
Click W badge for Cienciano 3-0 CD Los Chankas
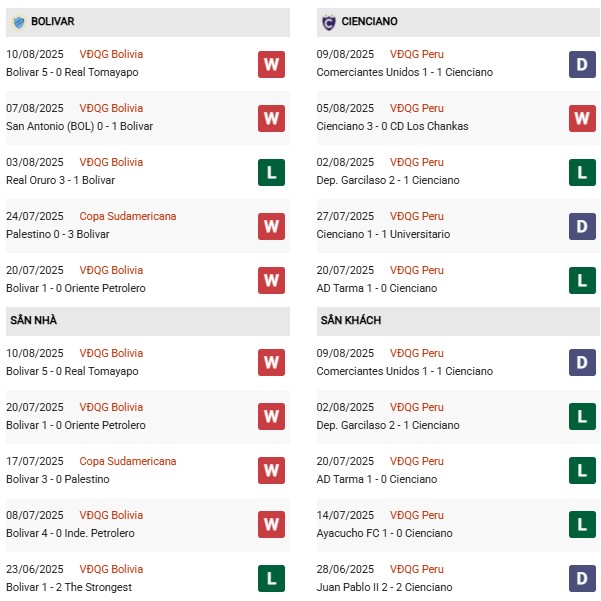pyautogui.click(x=582, y=118)
